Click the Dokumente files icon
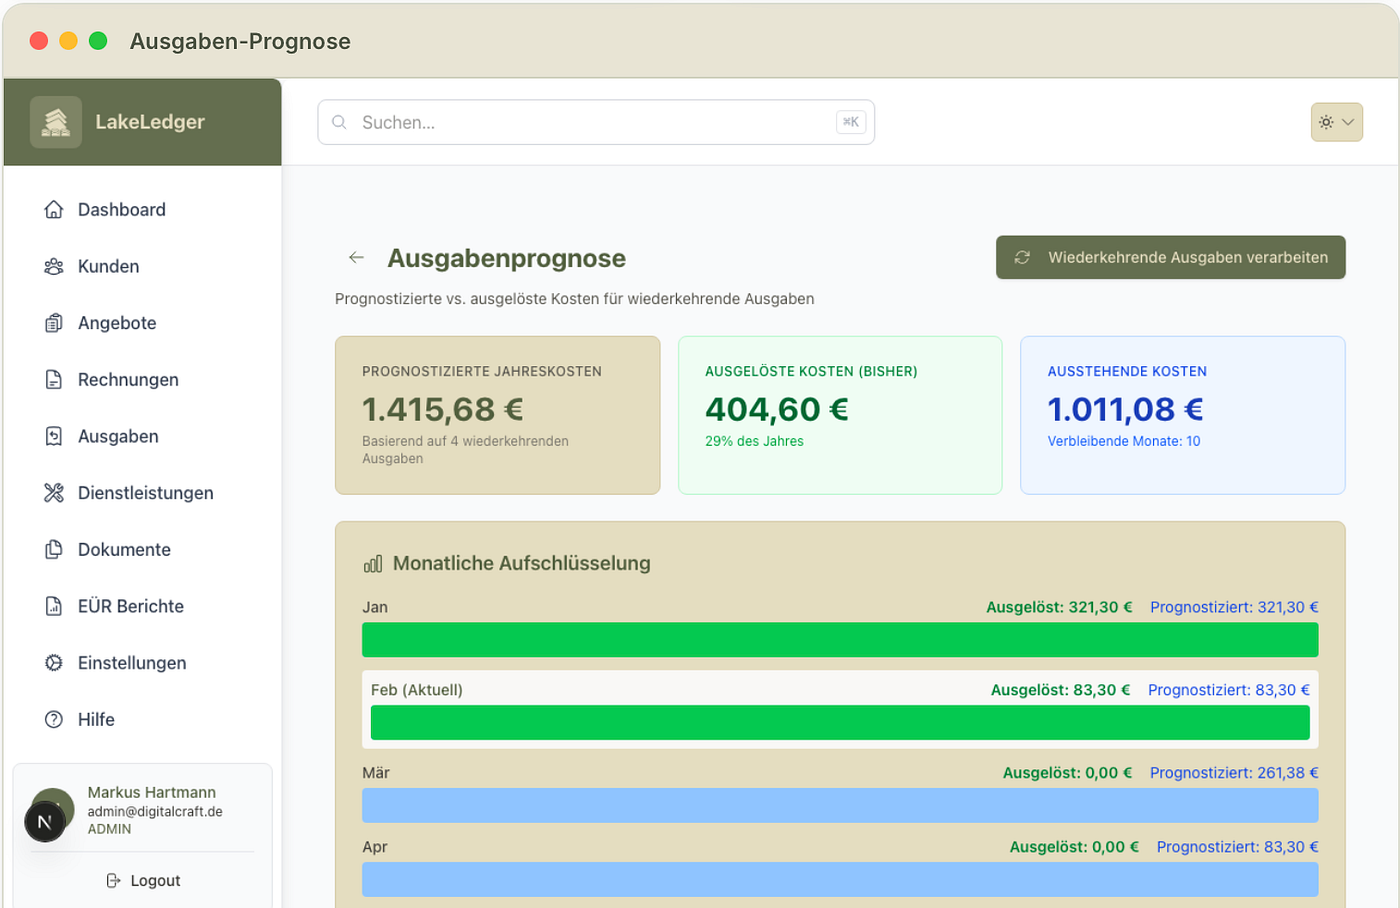 [x=54, y=549]
